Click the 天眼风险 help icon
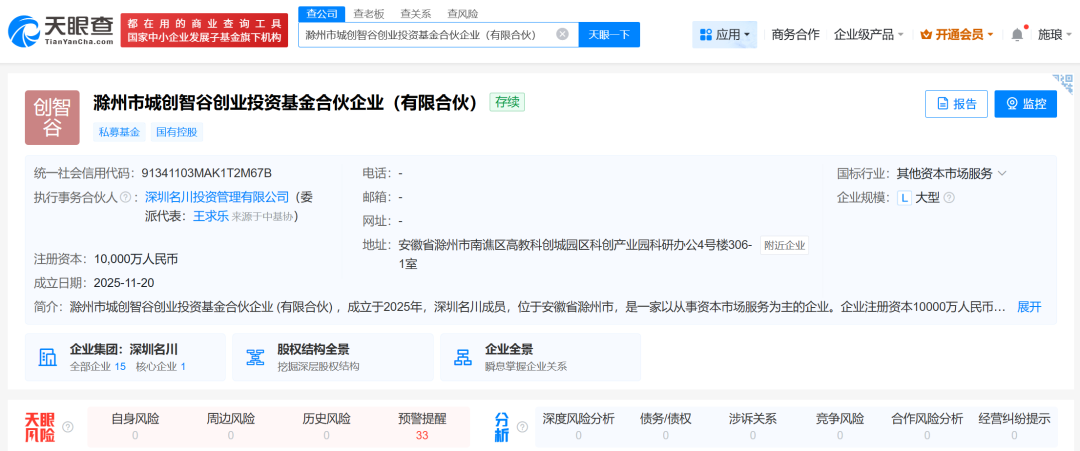Viewport: 1080px width, 451px height. [x=68, y=428]
